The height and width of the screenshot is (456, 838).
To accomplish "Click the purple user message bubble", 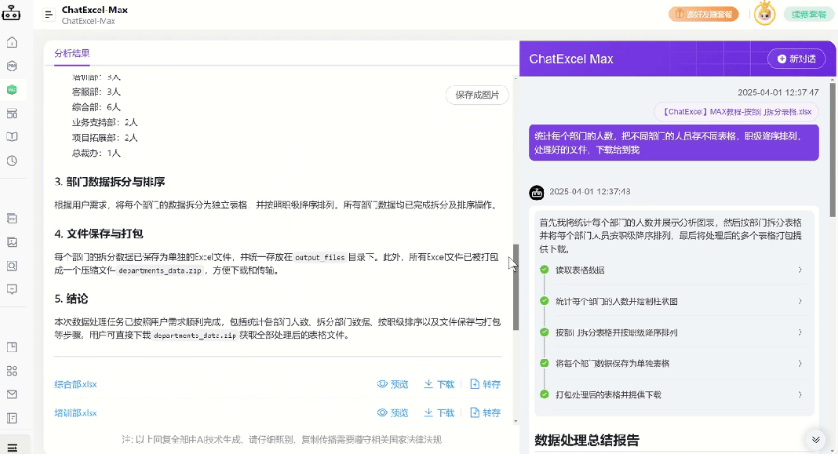I will click(673, 143).
